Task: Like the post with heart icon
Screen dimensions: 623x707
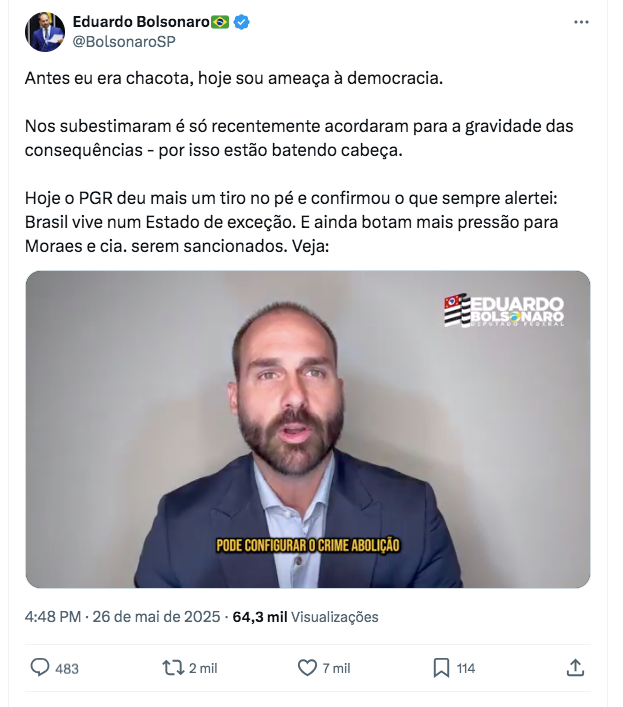Action: [307, 668]
